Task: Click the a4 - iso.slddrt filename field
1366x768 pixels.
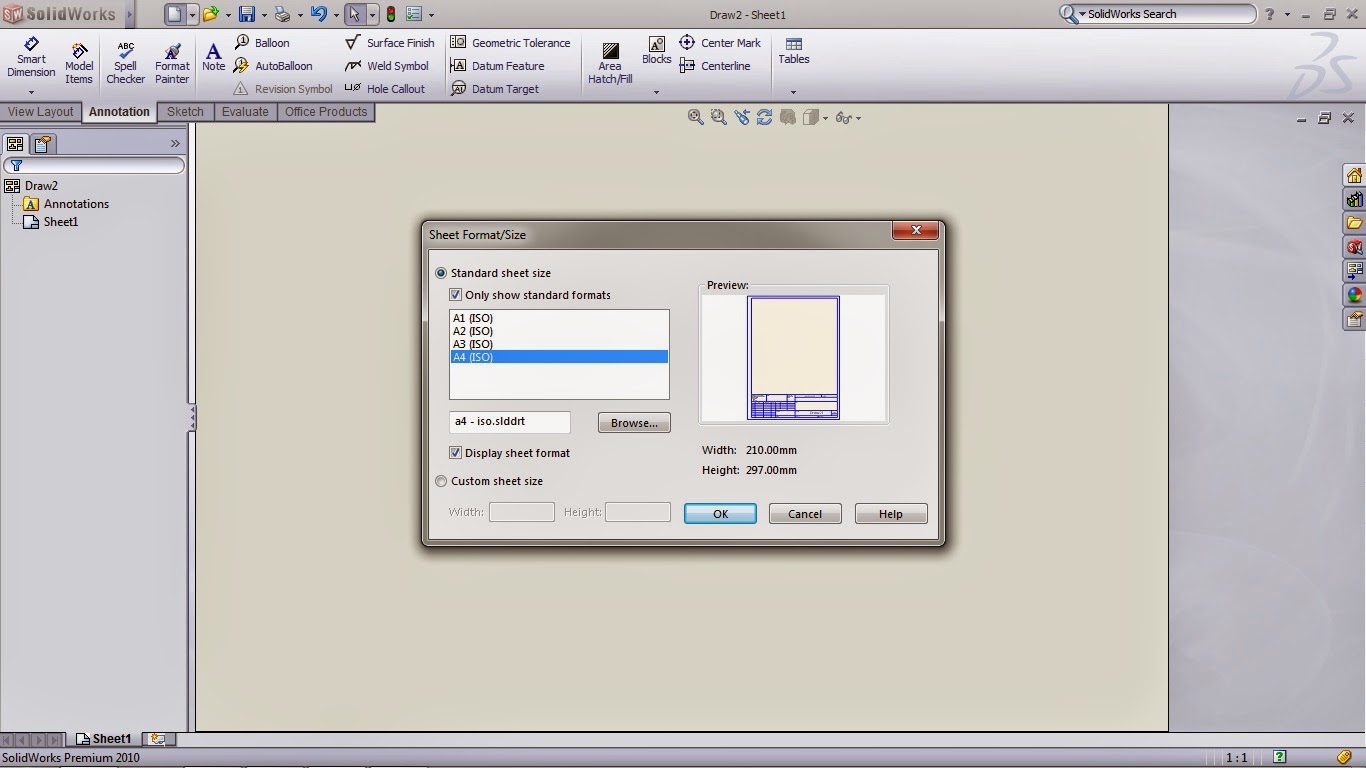Action: point(510,422)
